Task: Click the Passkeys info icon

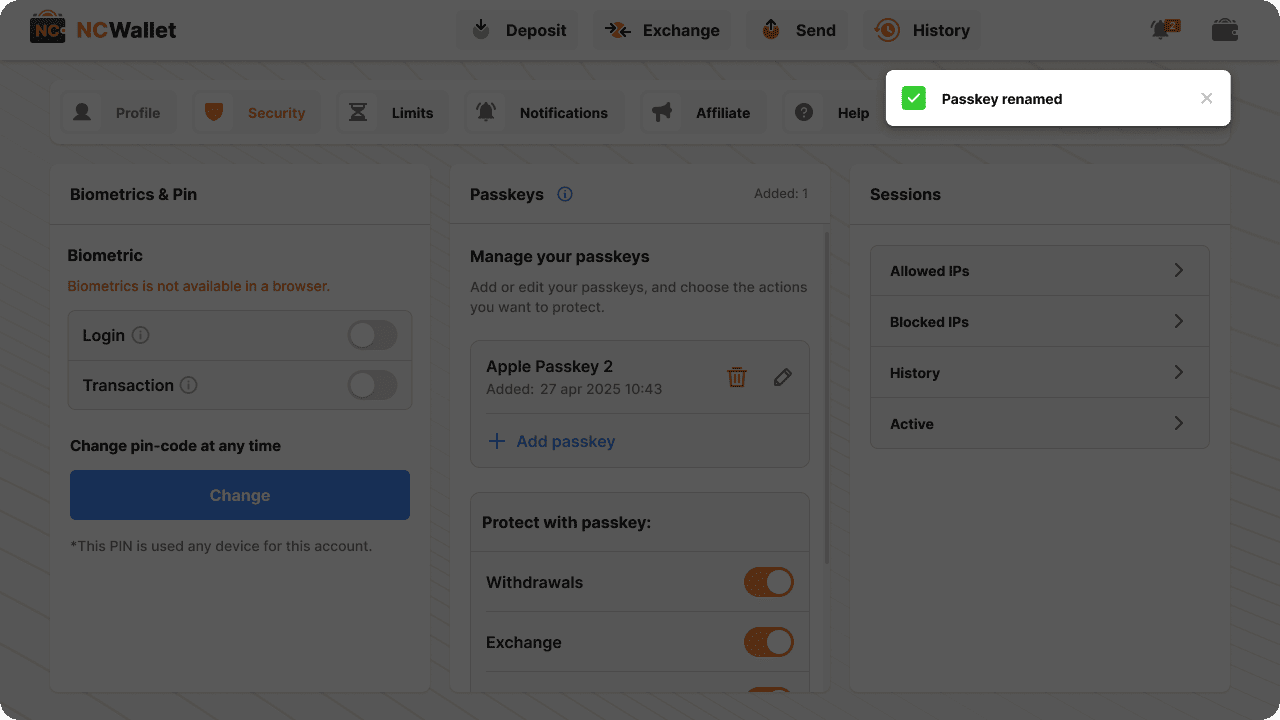Action: tap(565, 194)
